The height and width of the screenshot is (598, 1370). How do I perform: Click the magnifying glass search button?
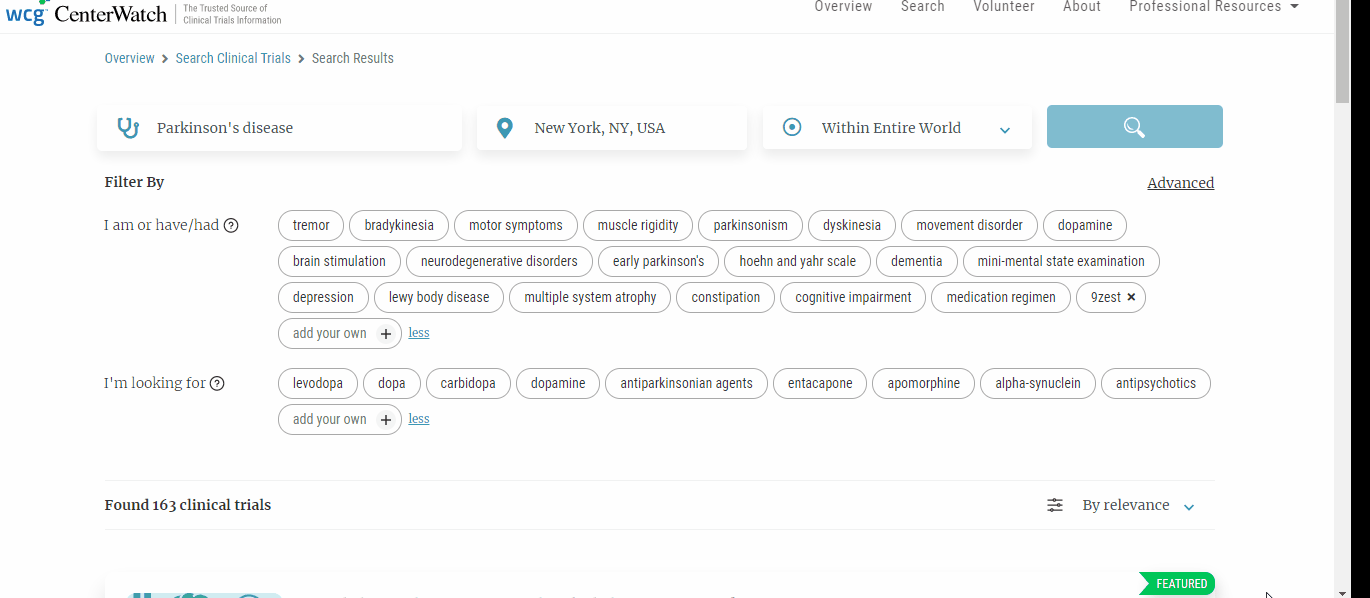tap(1134, 127)
